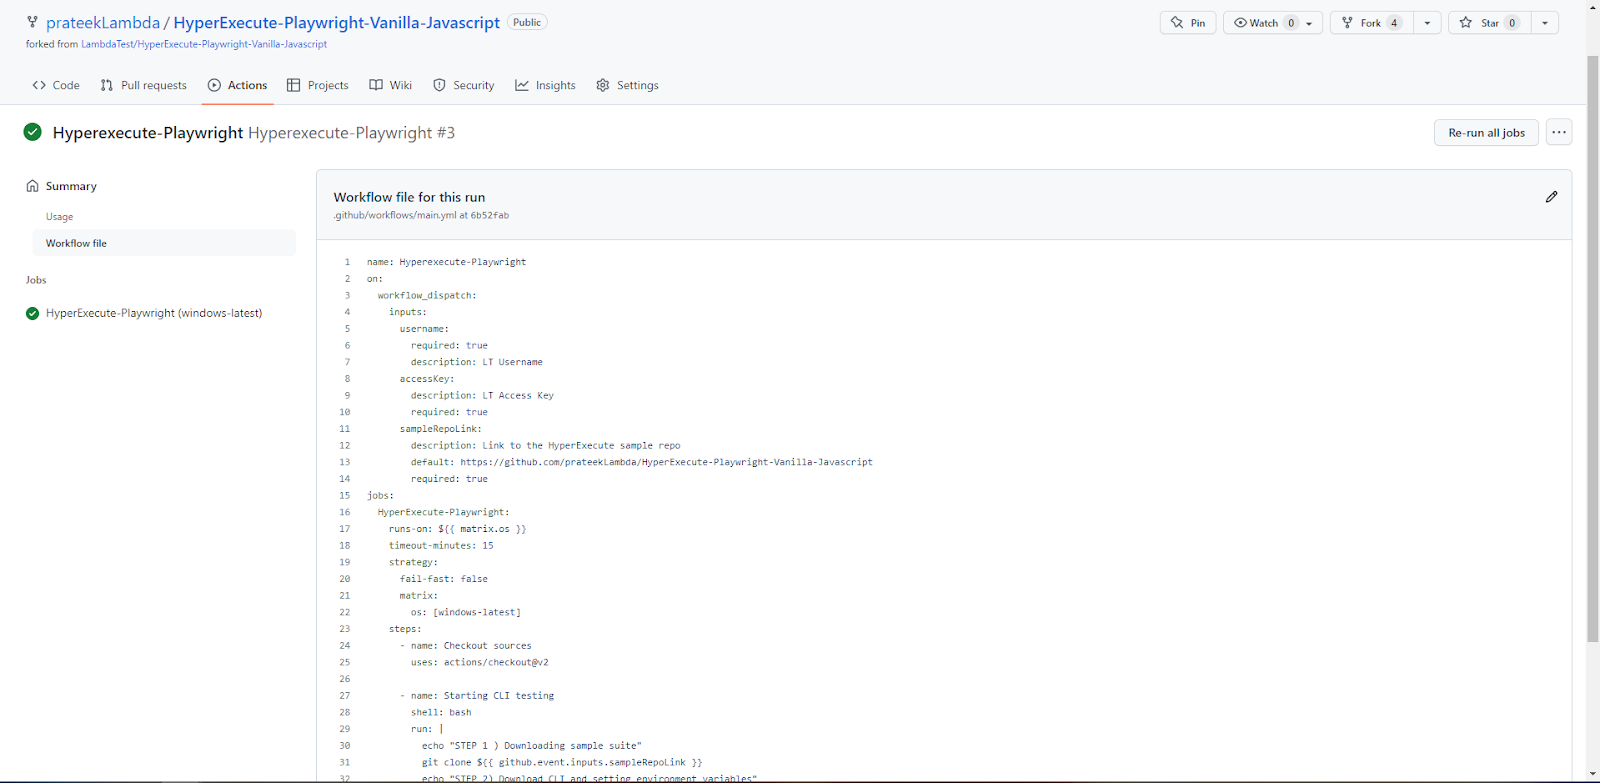
Task: Open the Fork dropdown arrow
Action: (x=1427, y=23)
